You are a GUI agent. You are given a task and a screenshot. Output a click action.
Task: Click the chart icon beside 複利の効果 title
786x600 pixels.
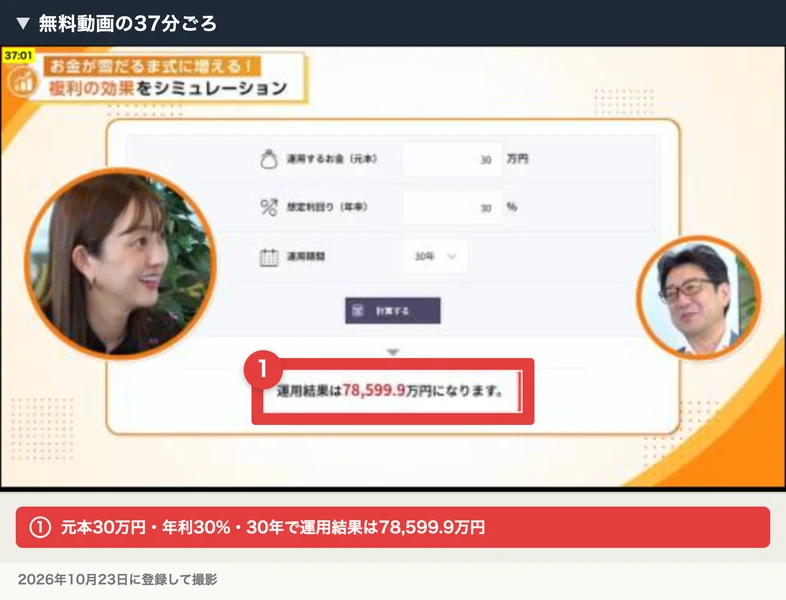click(23, 82)
